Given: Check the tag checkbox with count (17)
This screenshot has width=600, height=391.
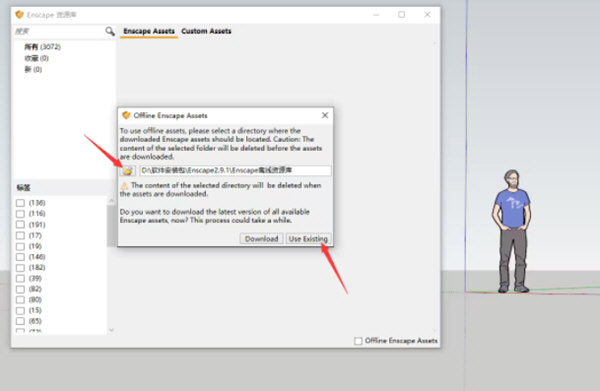Looking at the screenshot, I should click(20, 235).
